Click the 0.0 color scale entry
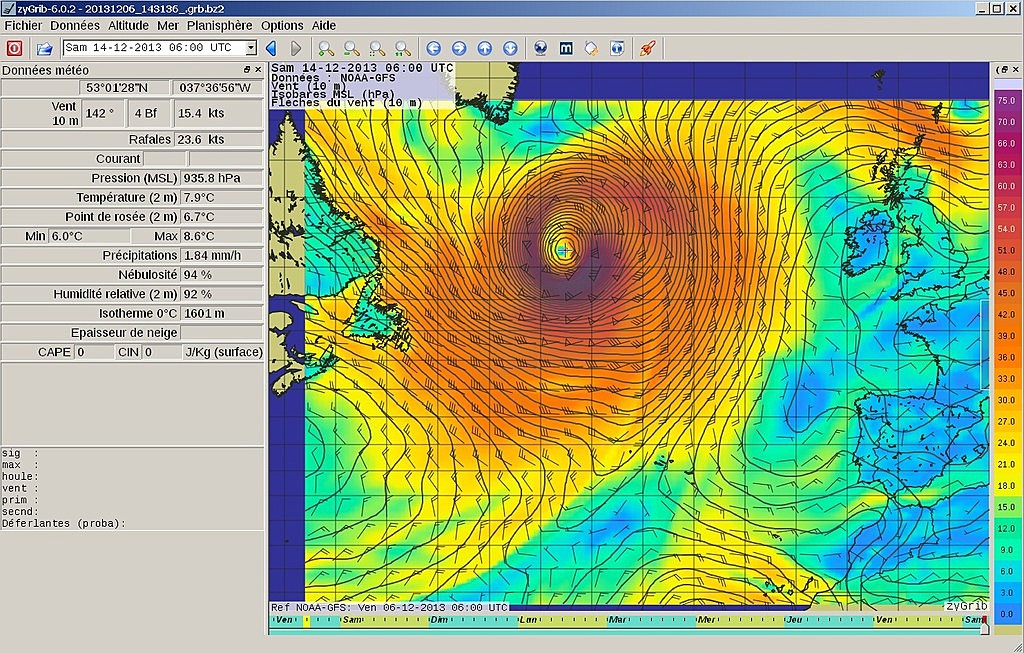This screenshot has height=653, width=1024. (1006, 614)
